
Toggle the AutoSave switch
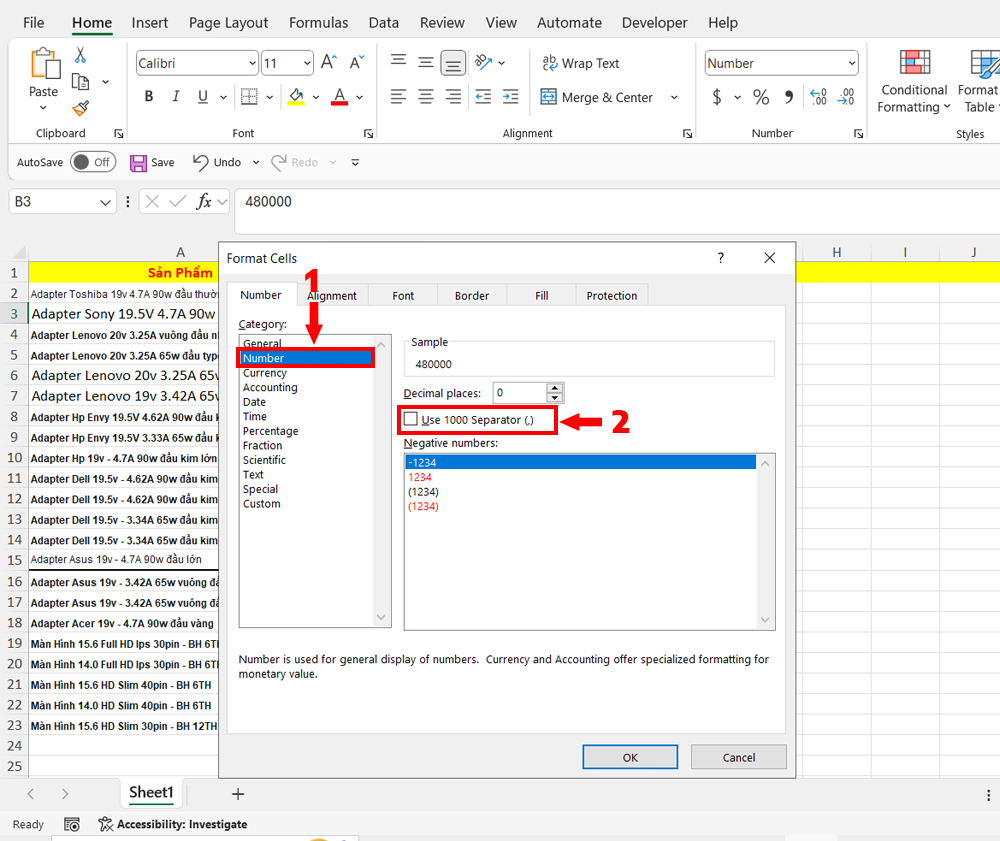coord(92,162)
